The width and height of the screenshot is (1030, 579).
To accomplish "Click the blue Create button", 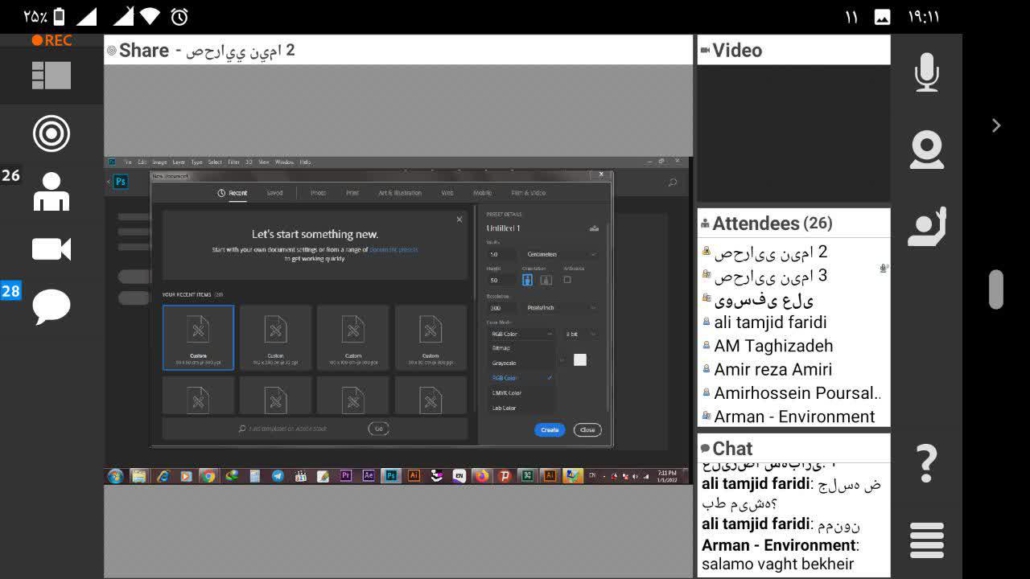I will pos(549,430).
